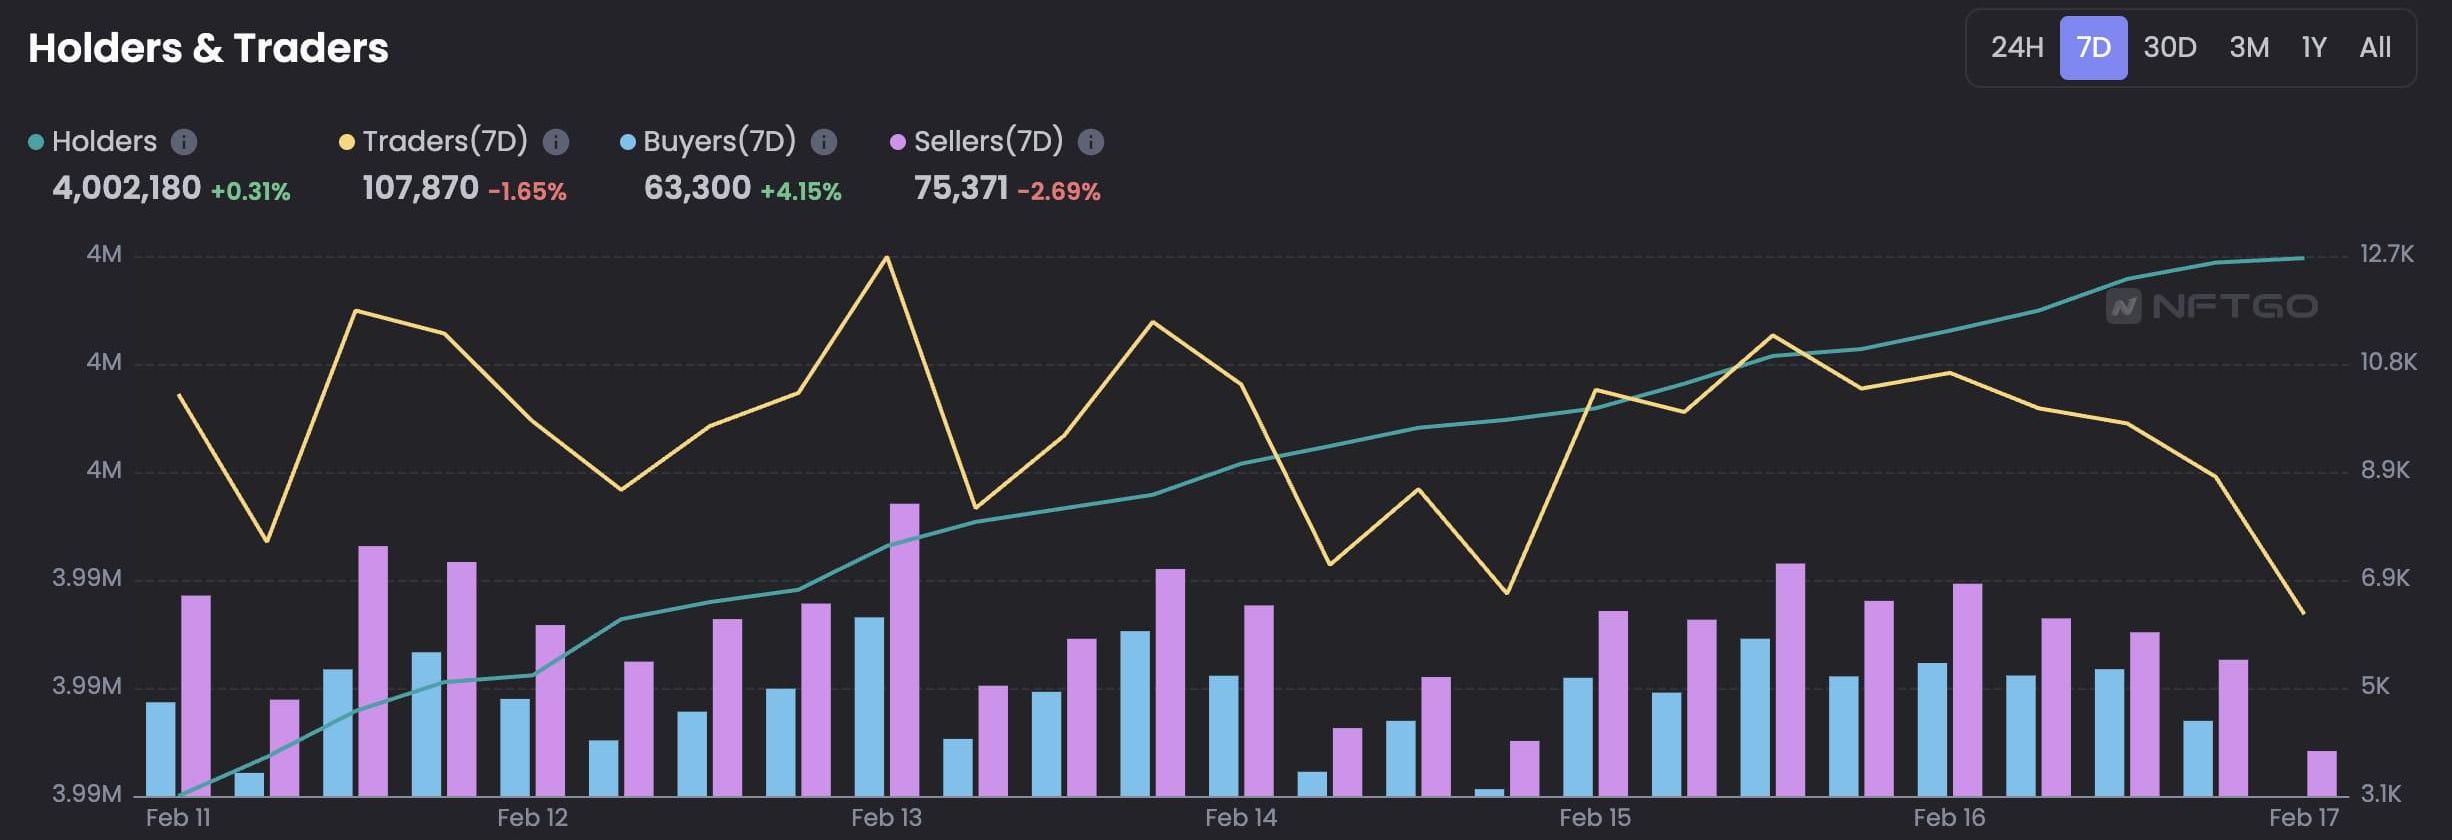Click the tallest purple Sellers bar near Feb 13
Viewport: 2452px width, 840px height.
click(904, 650)
